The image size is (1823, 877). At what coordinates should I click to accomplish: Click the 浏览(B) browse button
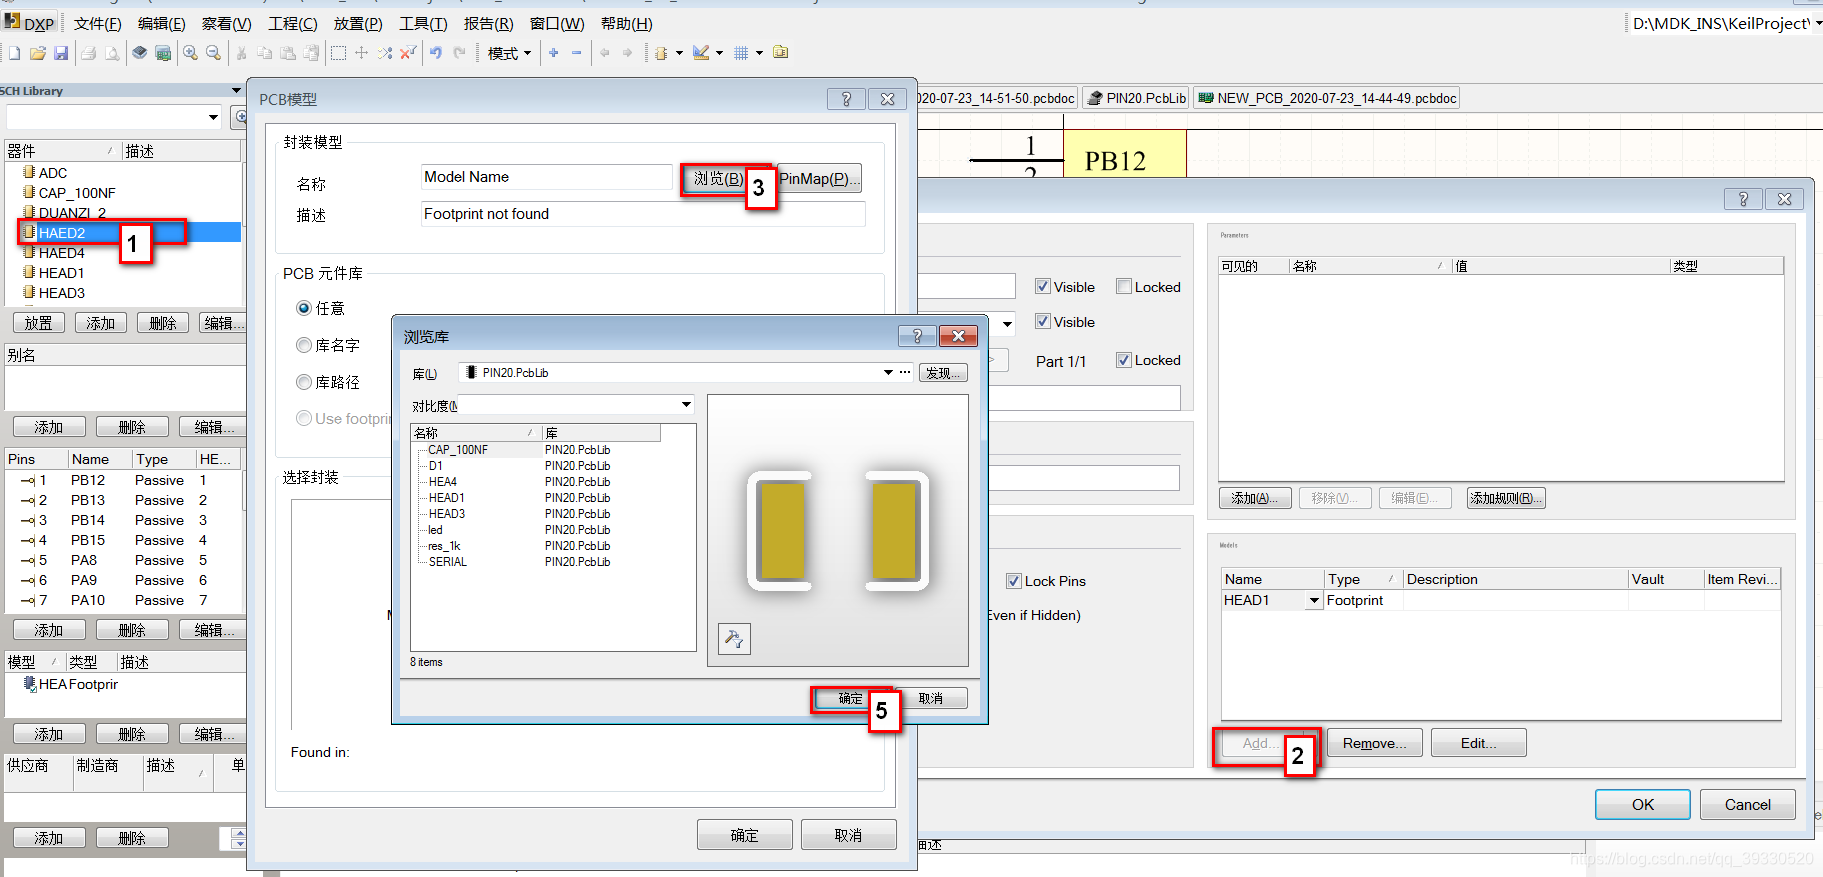[x=718, y=179]
